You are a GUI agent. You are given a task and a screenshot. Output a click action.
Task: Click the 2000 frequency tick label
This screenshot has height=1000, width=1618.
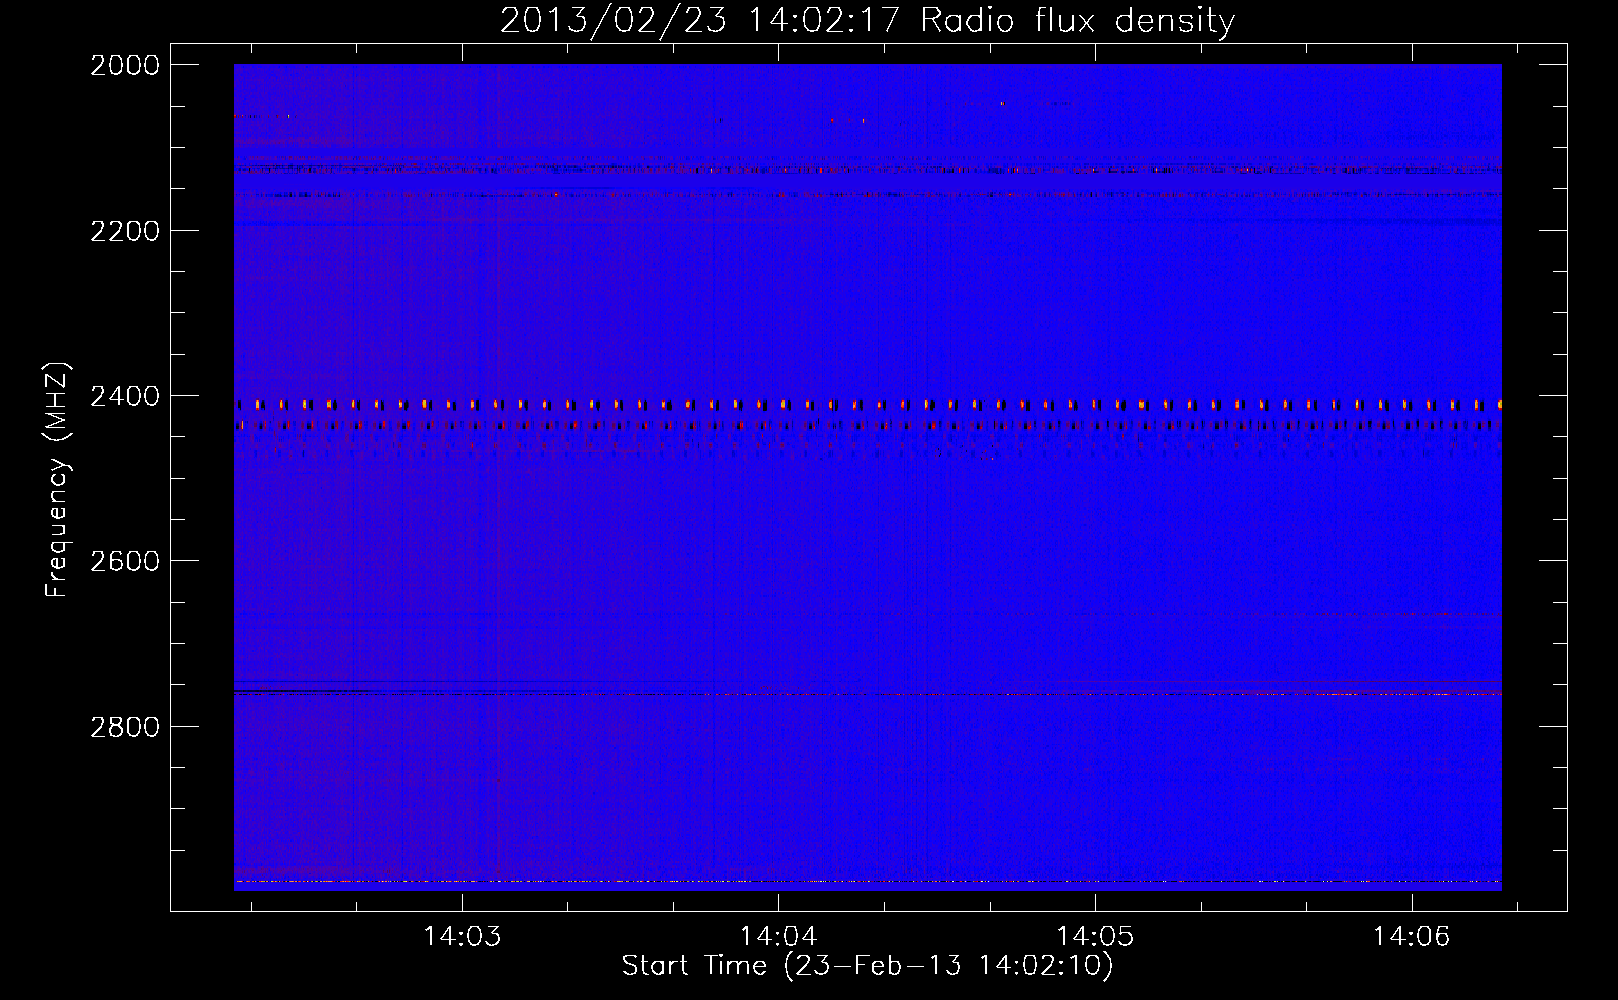[x=125, y=65]
